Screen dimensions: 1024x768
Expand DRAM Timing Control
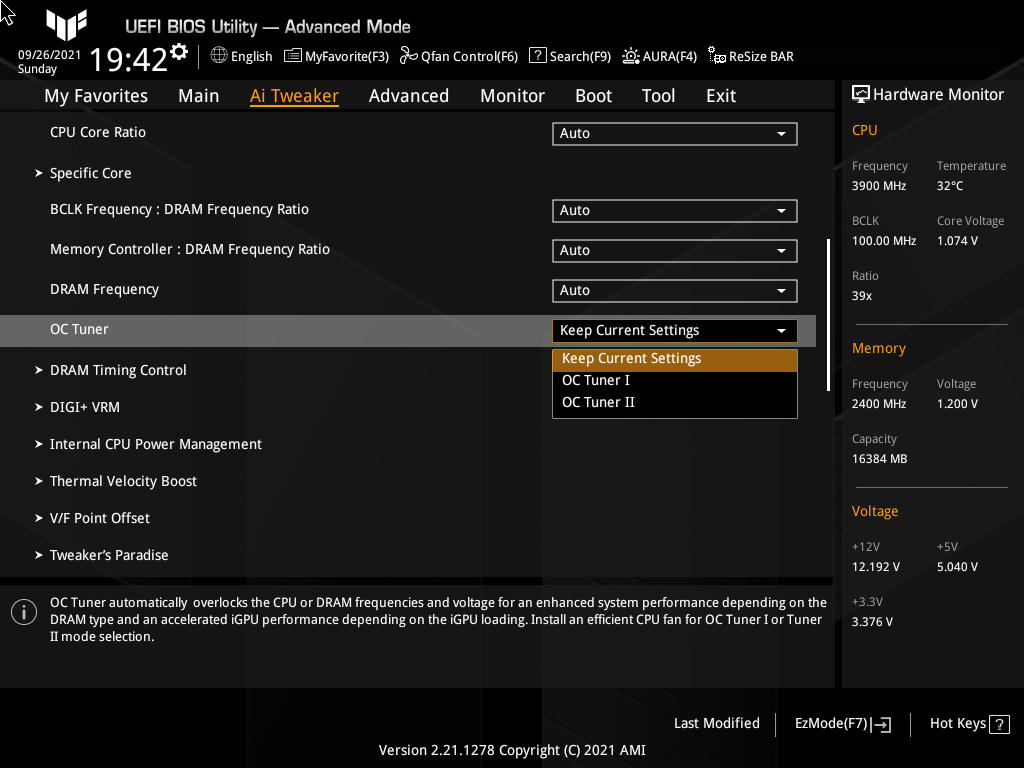(118, 370)
